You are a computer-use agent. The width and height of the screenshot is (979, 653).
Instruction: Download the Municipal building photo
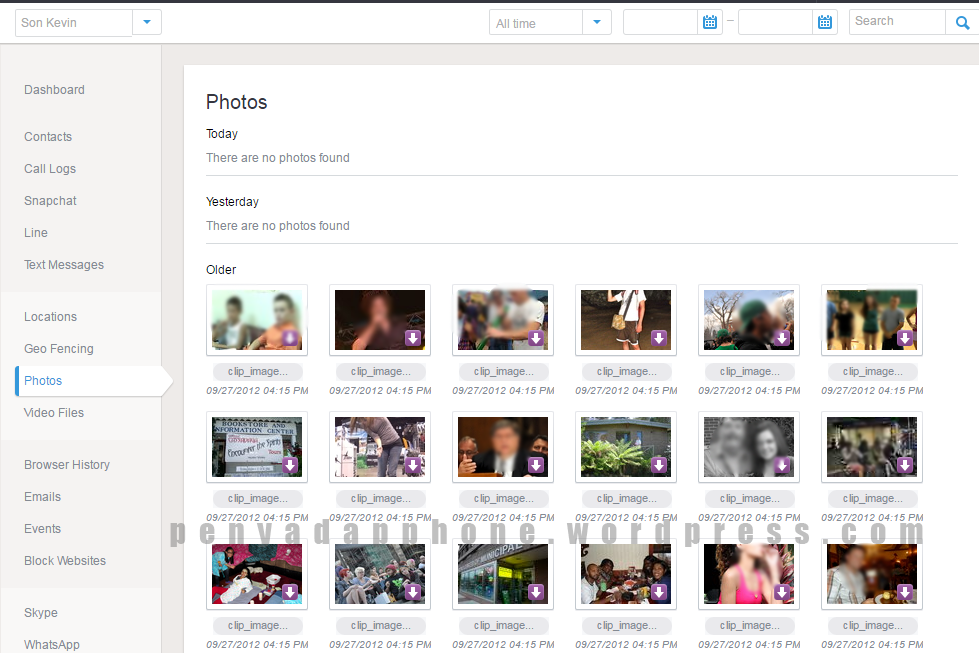[536, 592]
